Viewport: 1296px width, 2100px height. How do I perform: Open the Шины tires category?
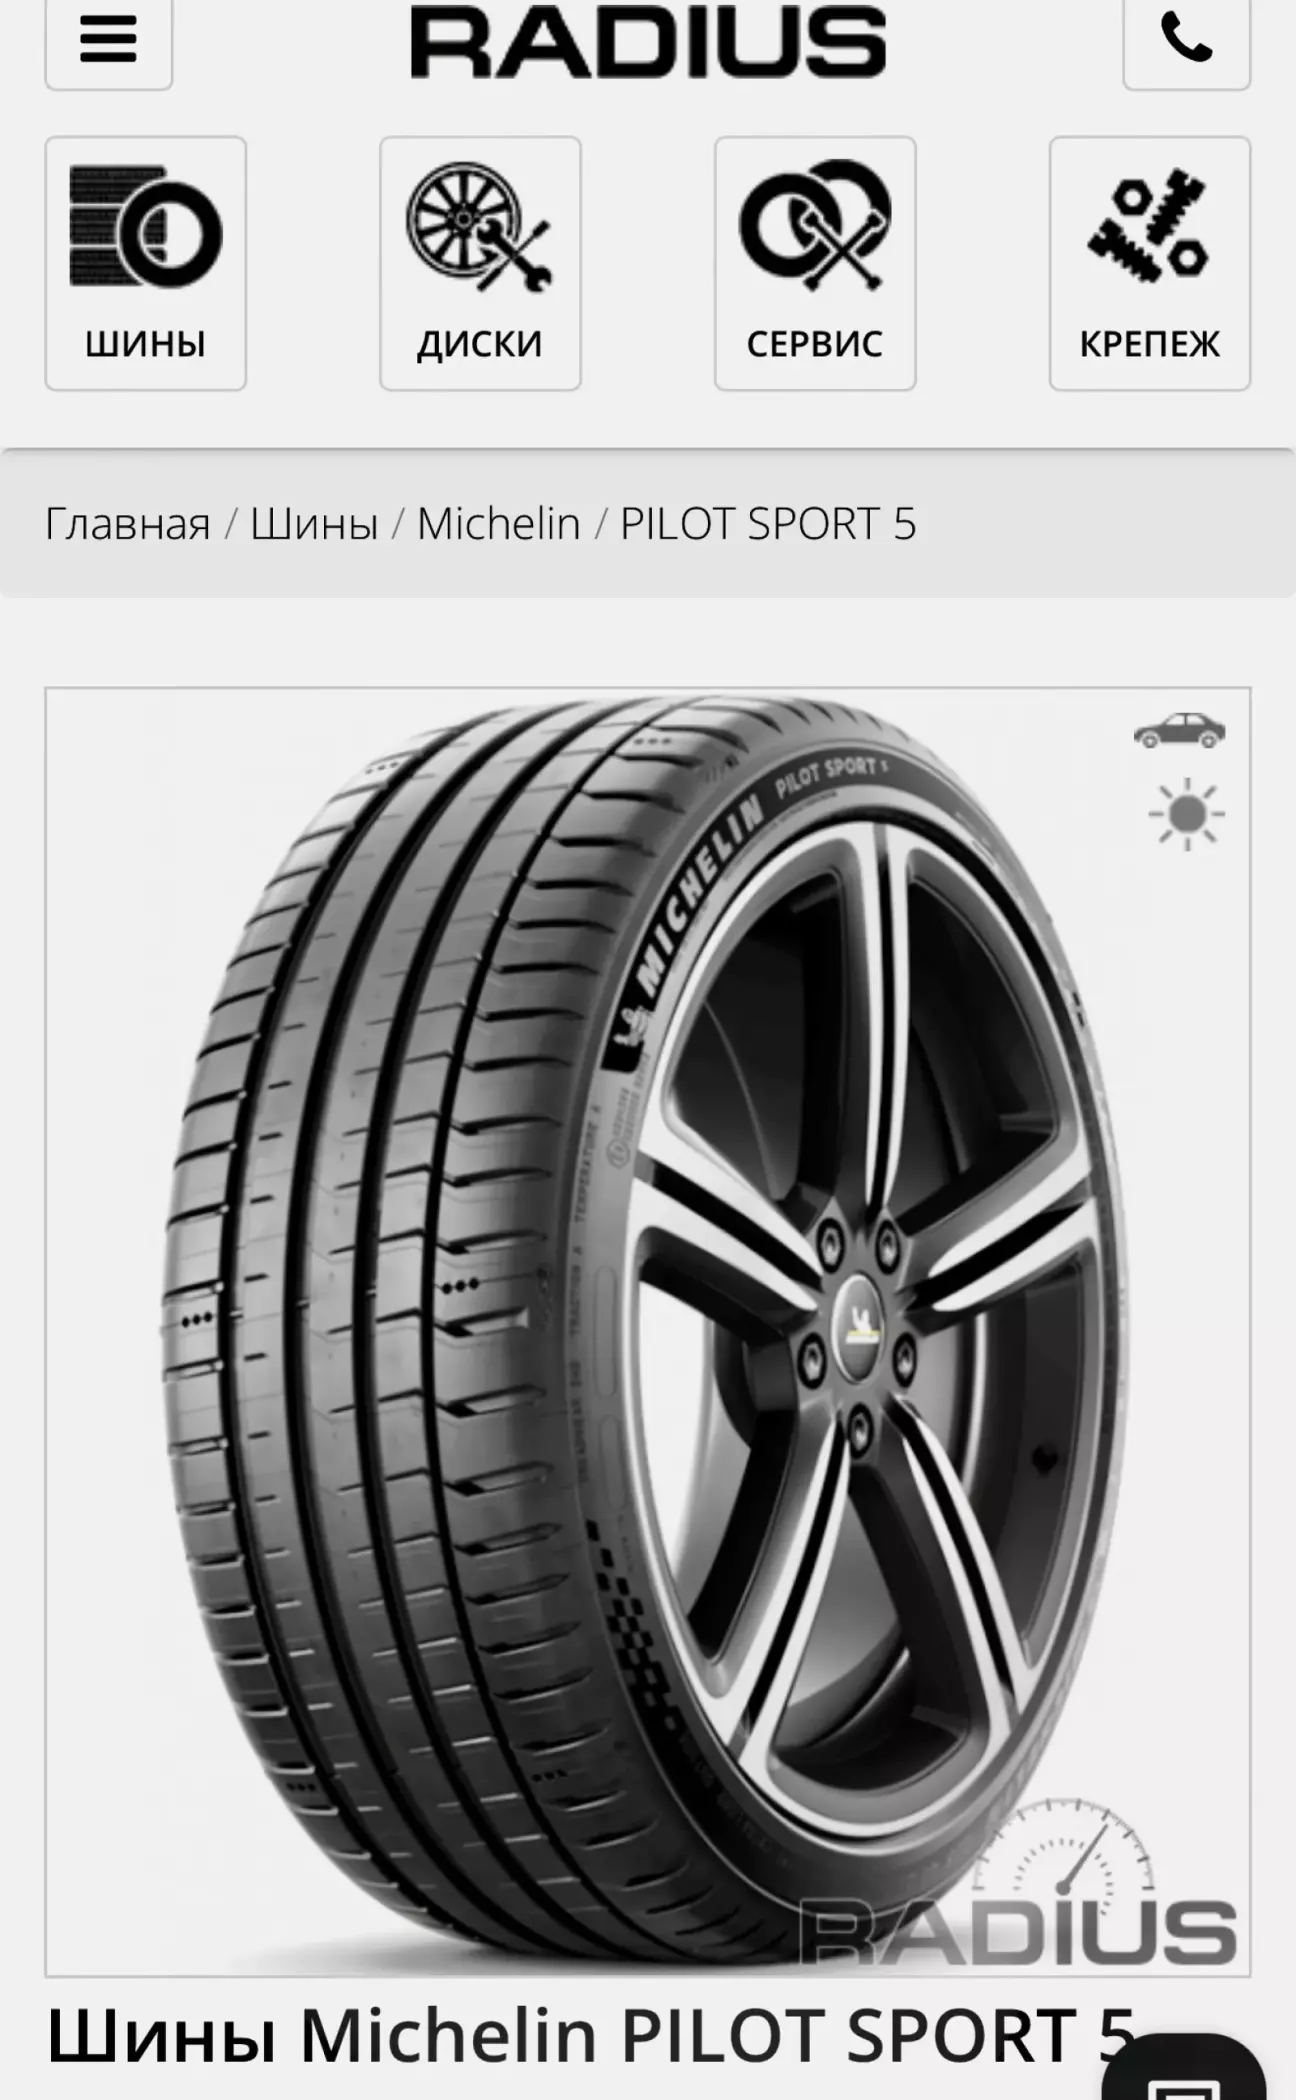pos(145,263)
